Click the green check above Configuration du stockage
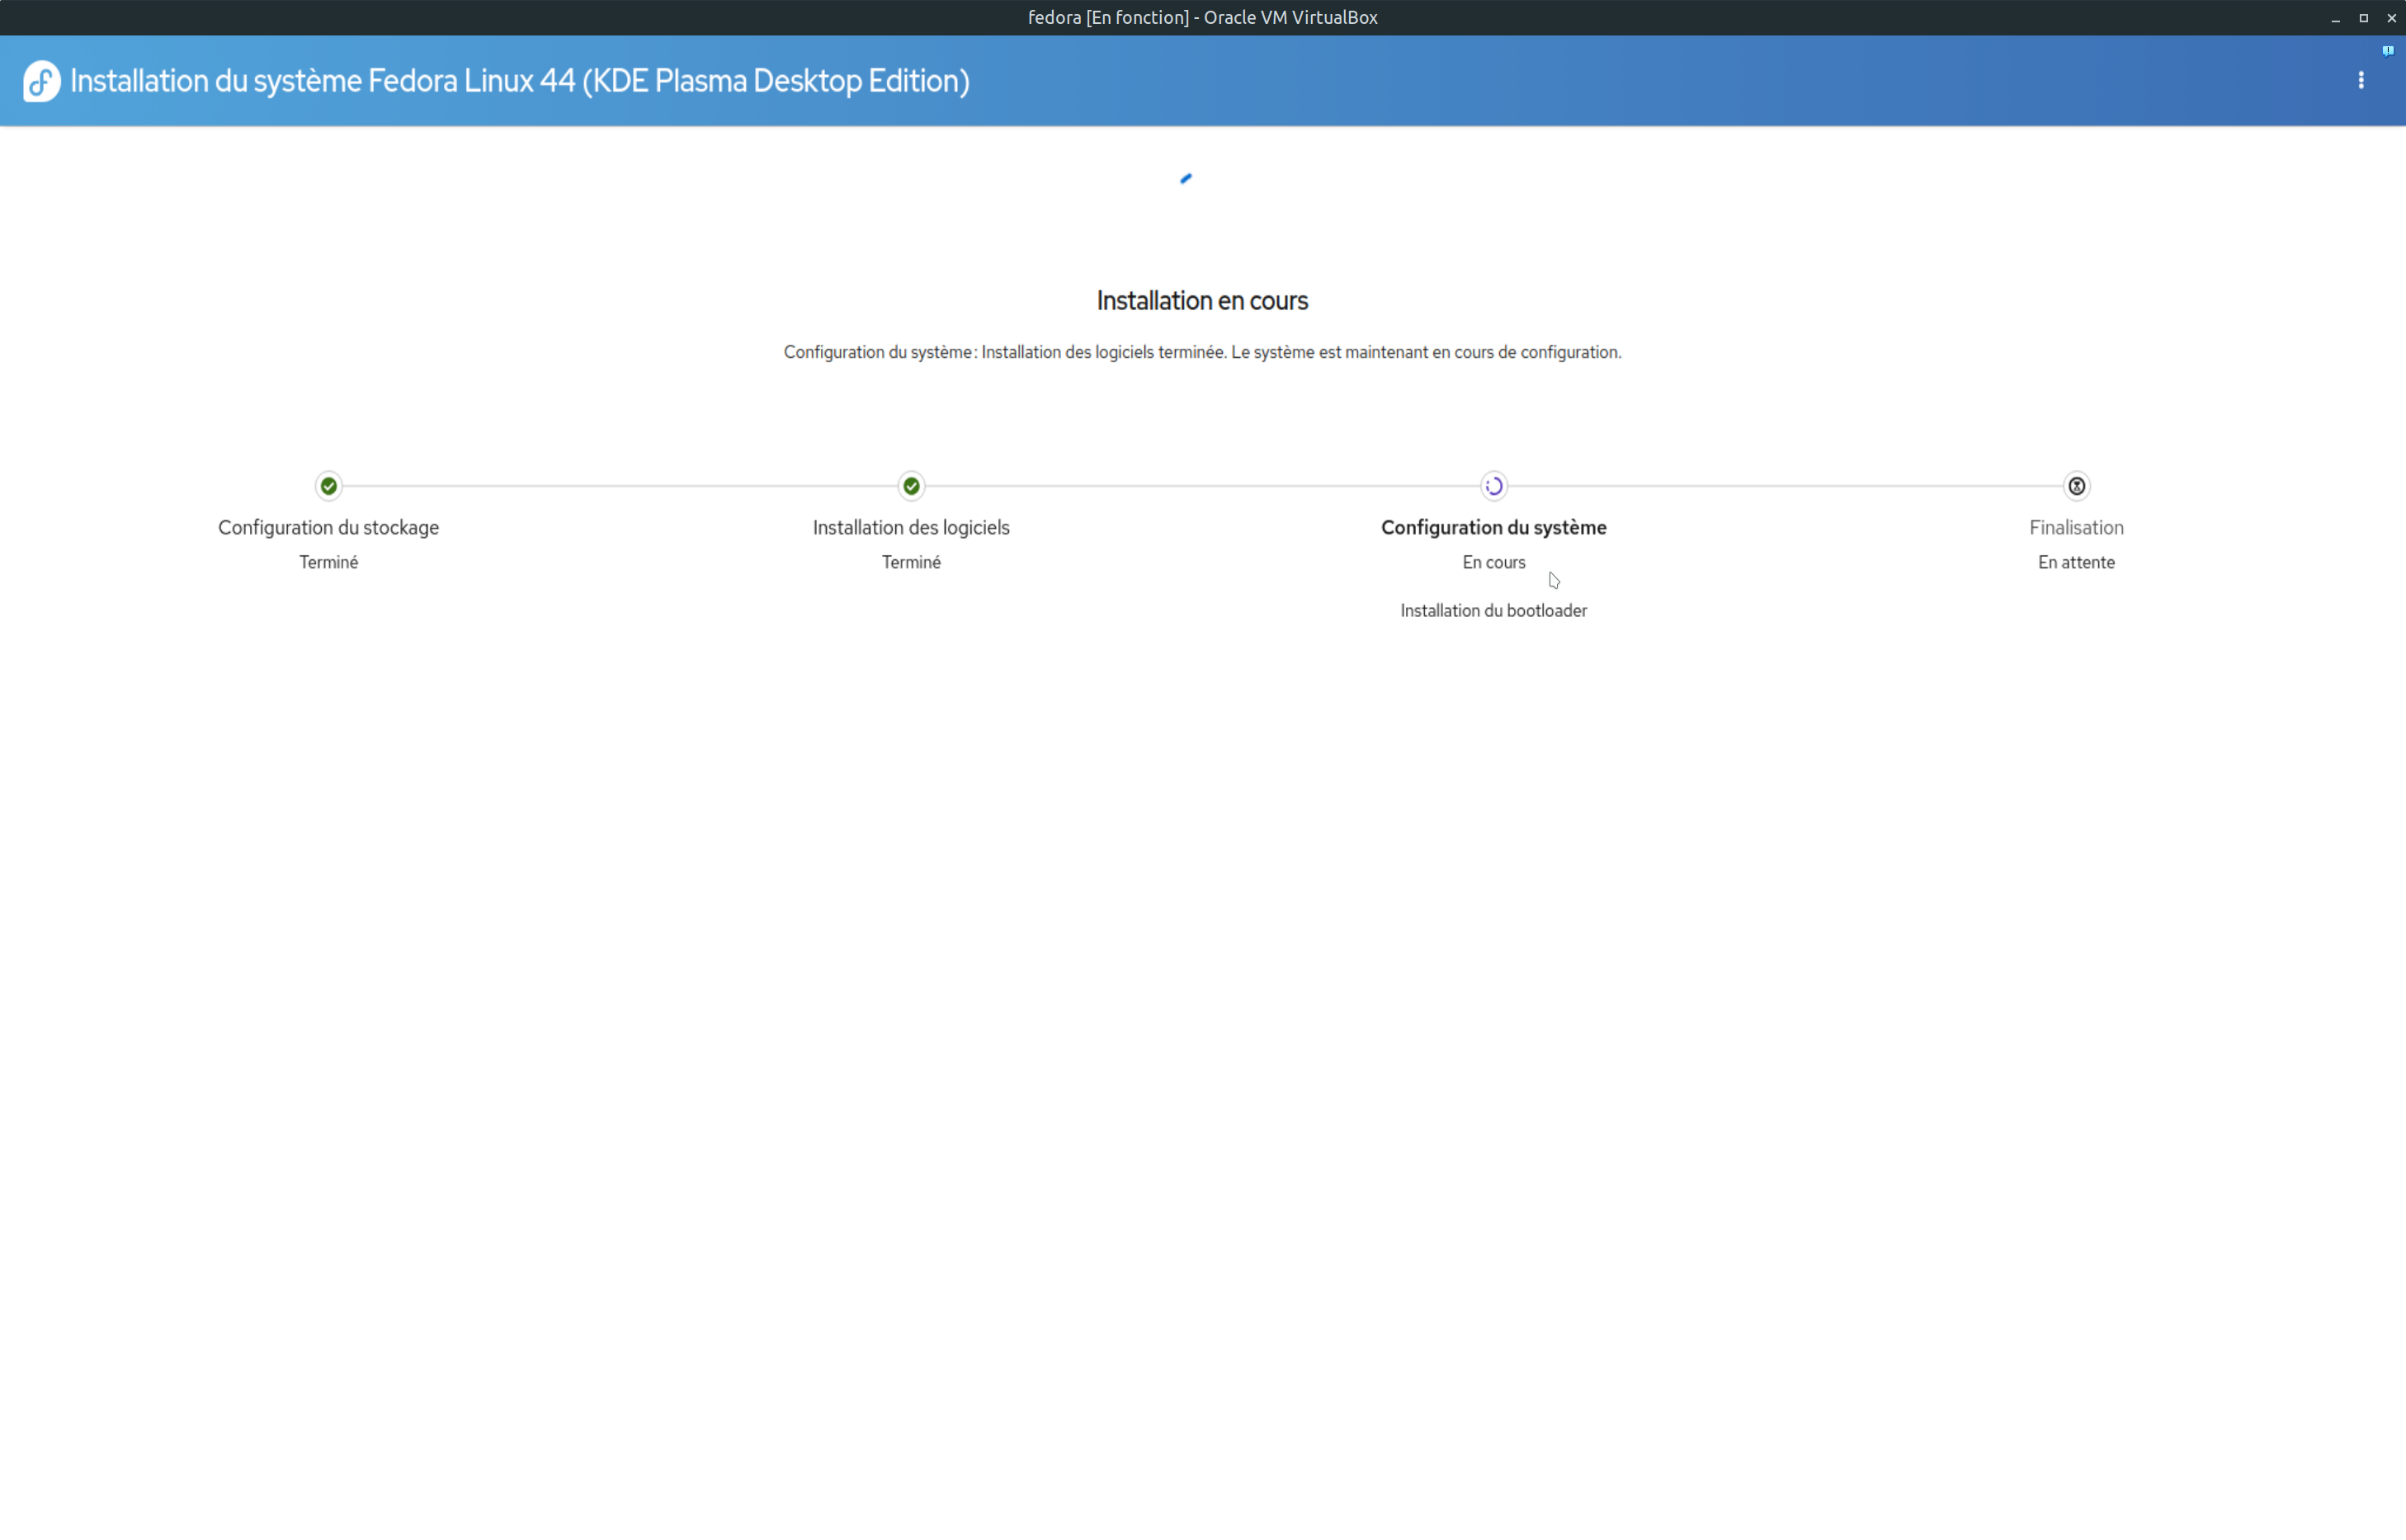Screen dimensions: 2406x1540 tap(328, 486)
